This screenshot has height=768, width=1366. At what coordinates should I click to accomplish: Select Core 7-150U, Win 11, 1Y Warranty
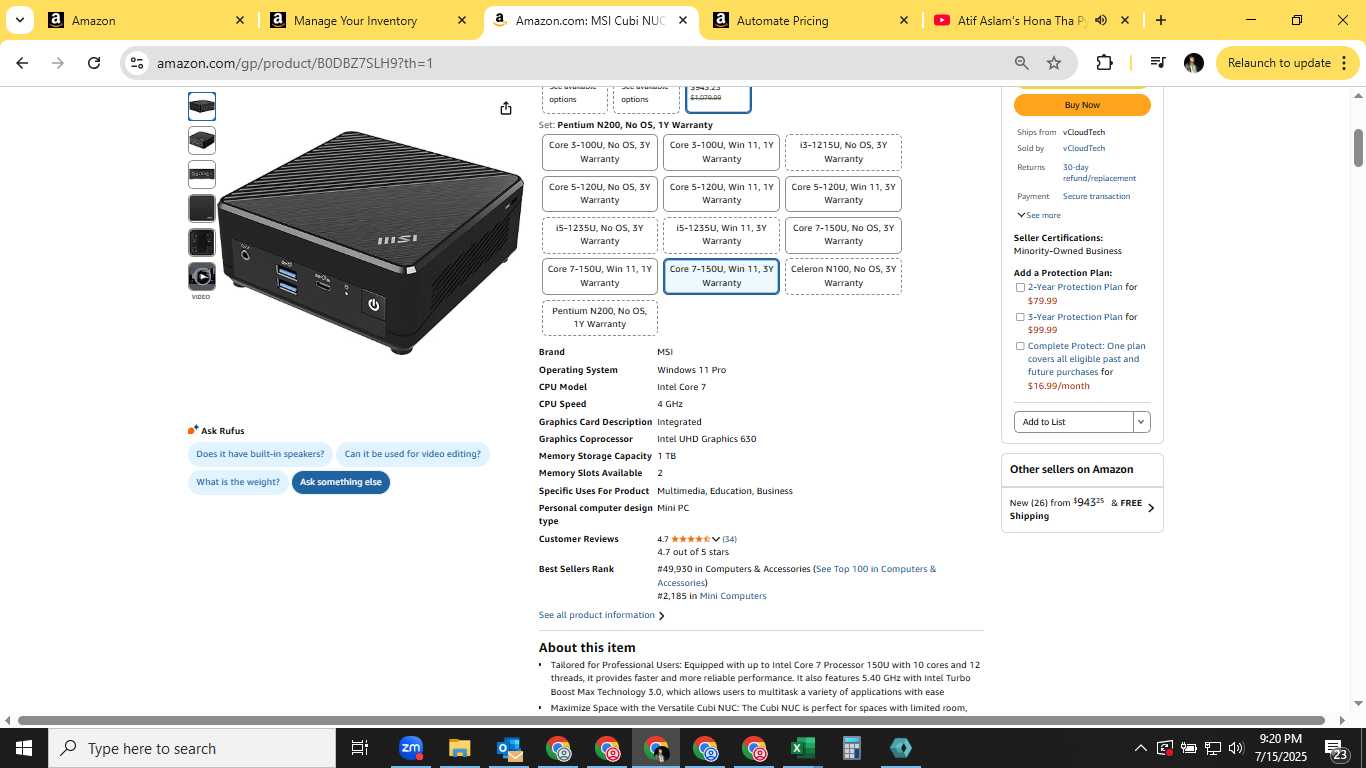pyautogui.click(x=600, y=276)
